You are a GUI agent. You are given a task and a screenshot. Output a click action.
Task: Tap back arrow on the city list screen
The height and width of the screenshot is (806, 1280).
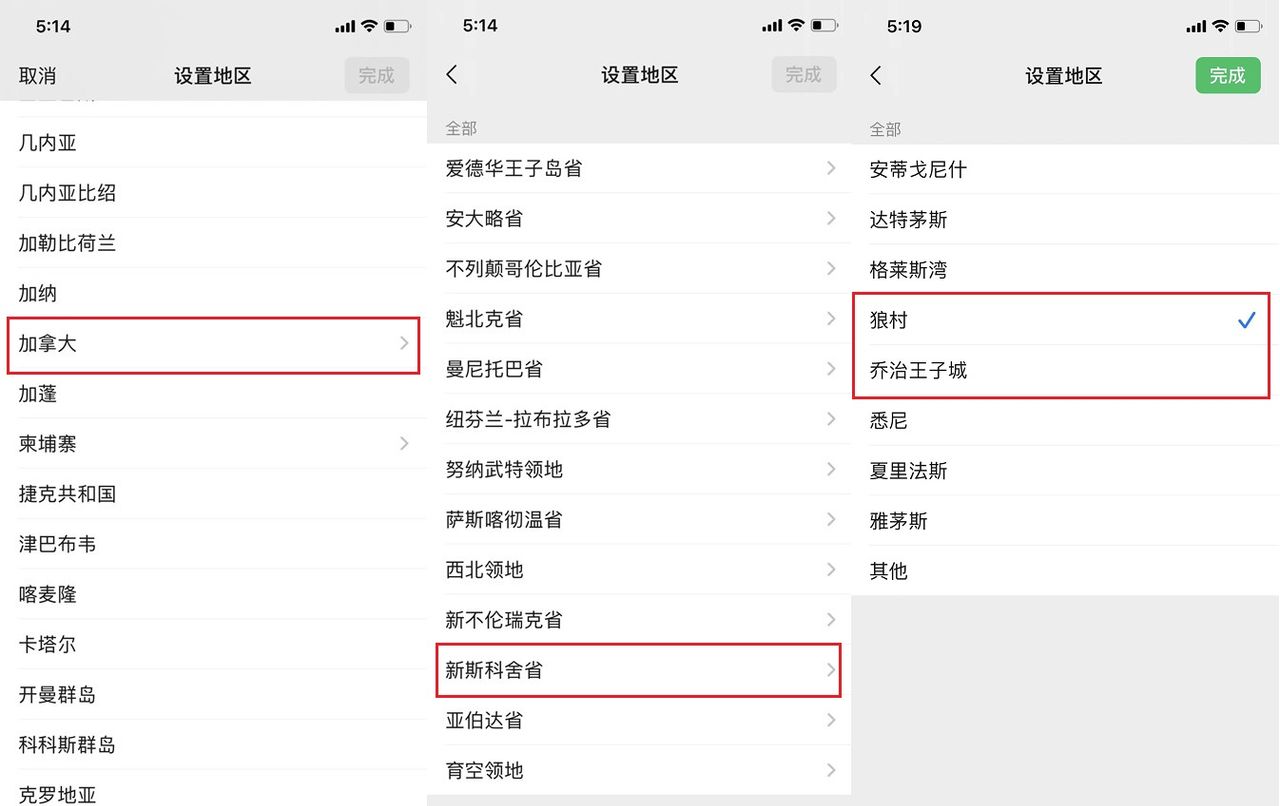pos(876,76)
